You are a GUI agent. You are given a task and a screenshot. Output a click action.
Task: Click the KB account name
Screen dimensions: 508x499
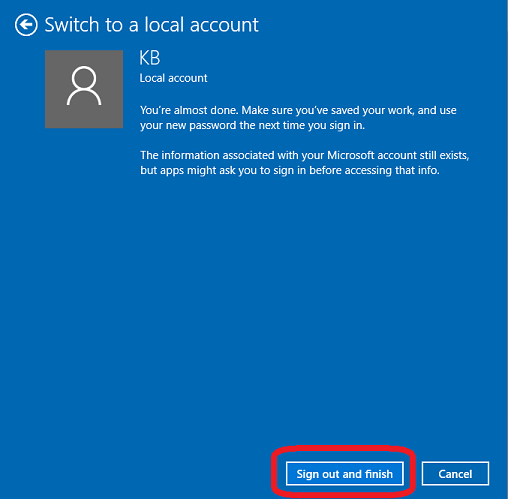tap(150, 58)
